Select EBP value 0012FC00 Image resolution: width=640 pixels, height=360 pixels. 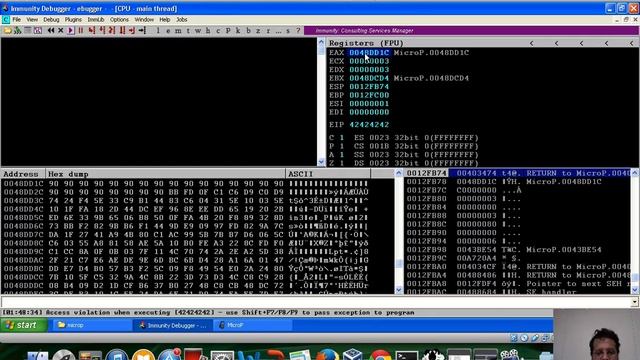[369, 95]
